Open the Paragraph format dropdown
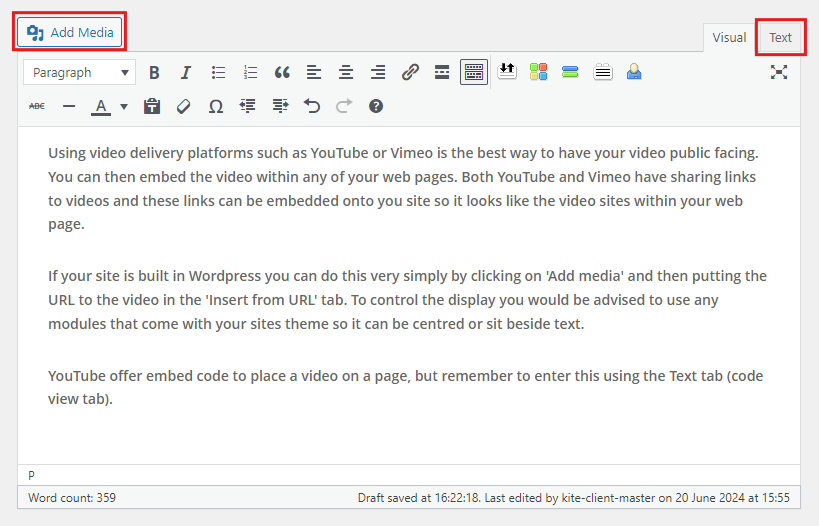819x526 pixels. pos(79,73)
